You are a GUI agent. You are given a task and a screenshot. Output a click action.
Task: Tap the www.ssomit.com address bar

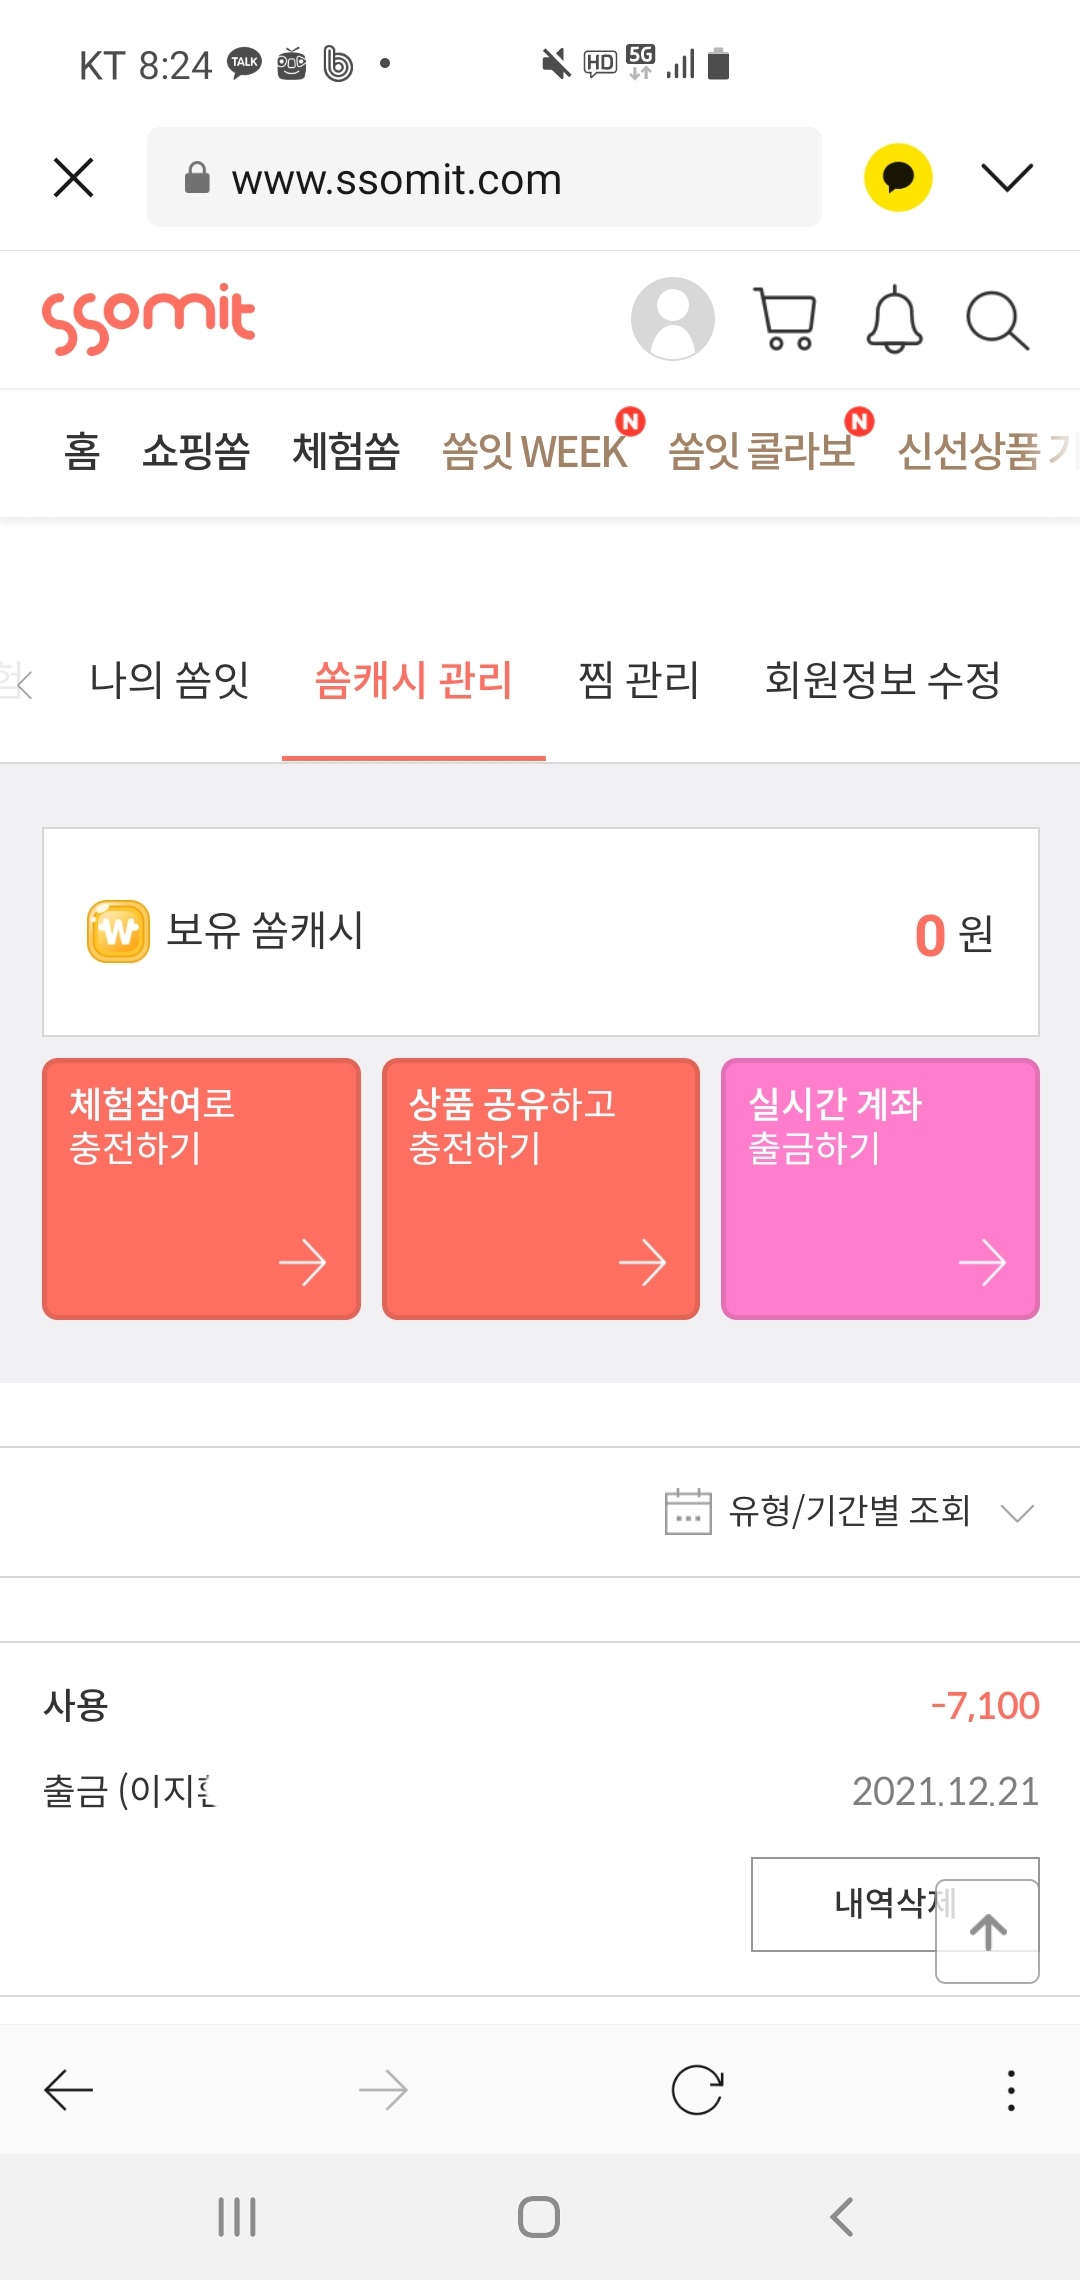click(x=484, y=178)
